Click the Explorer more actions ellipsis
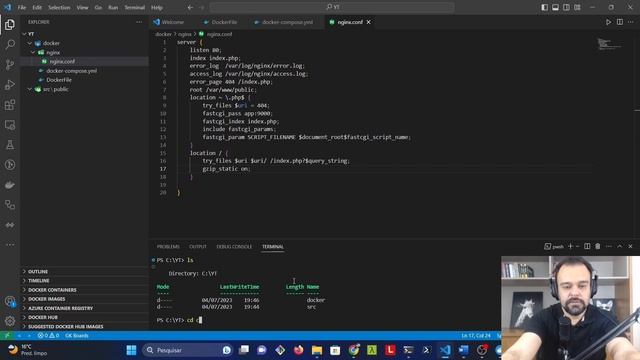 click(x=139, y=22)
